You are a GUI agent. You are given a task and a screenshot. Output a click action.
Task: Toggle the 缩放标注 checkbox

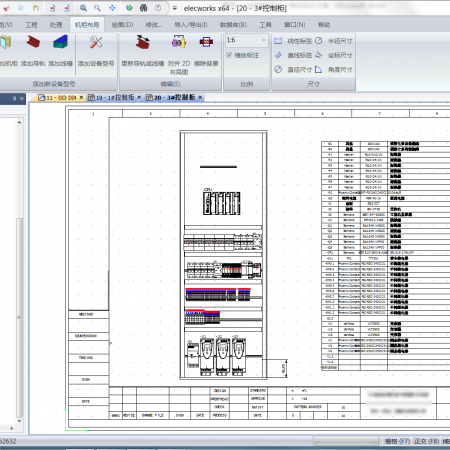coord(229,55)
